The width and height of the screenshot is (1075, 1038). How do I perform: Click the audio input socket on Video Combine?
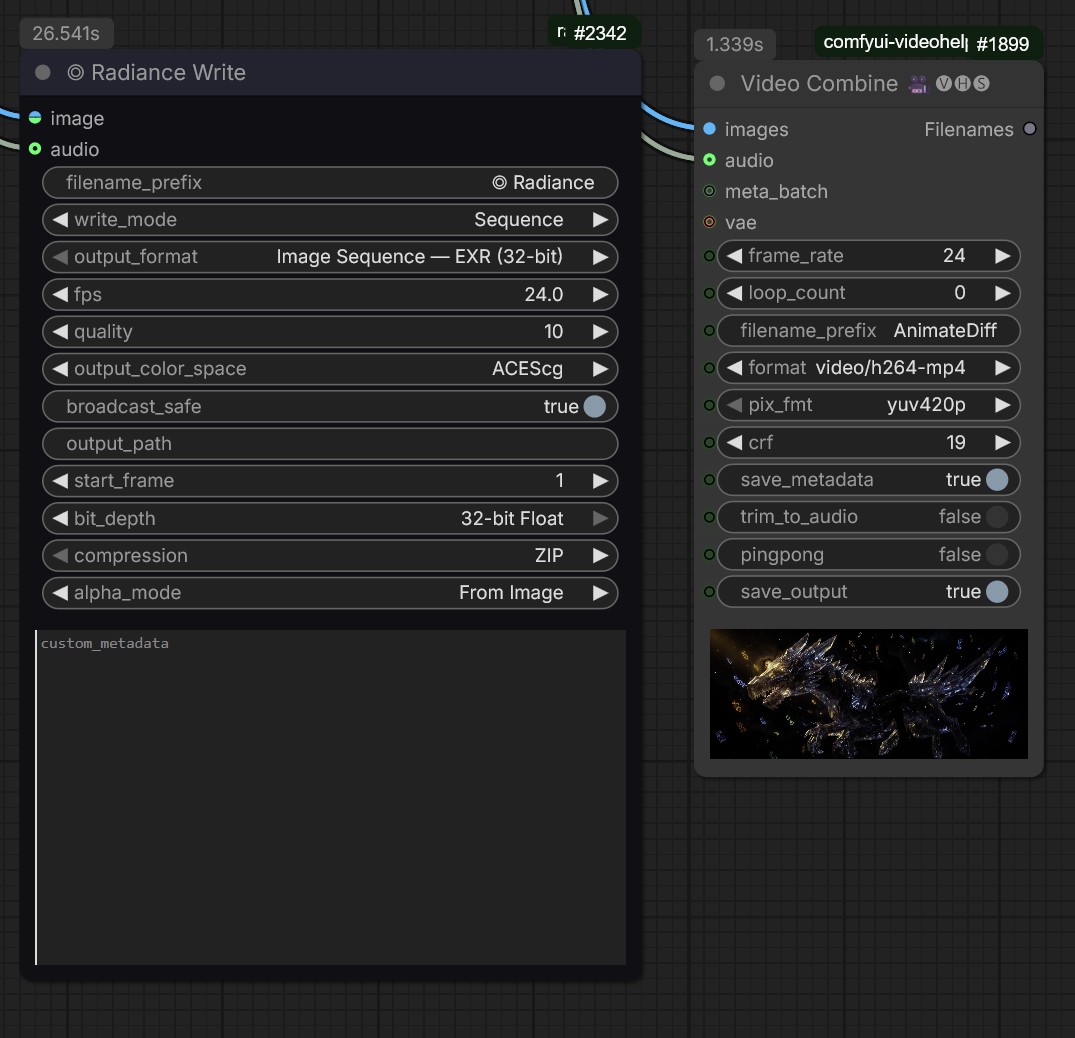[710, 160]
